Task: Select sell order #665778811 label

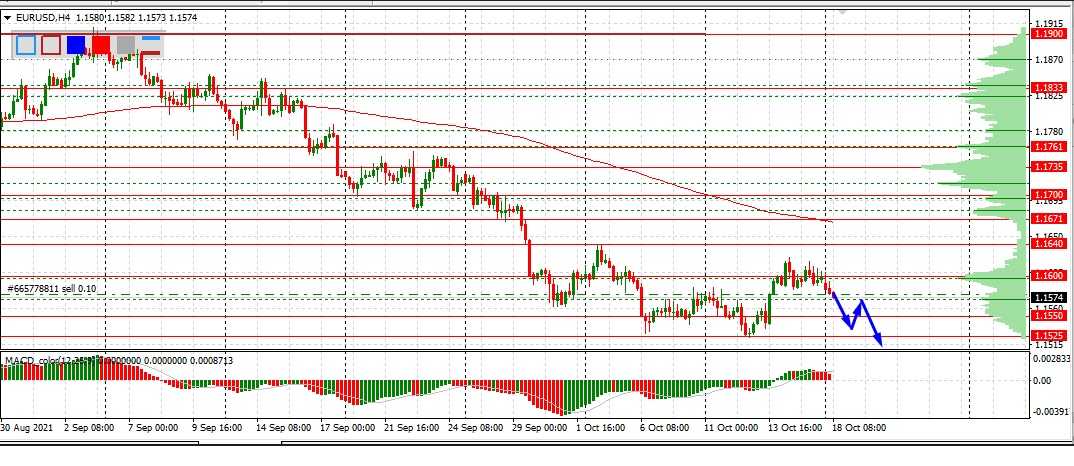Action: [x=52, y=289]
